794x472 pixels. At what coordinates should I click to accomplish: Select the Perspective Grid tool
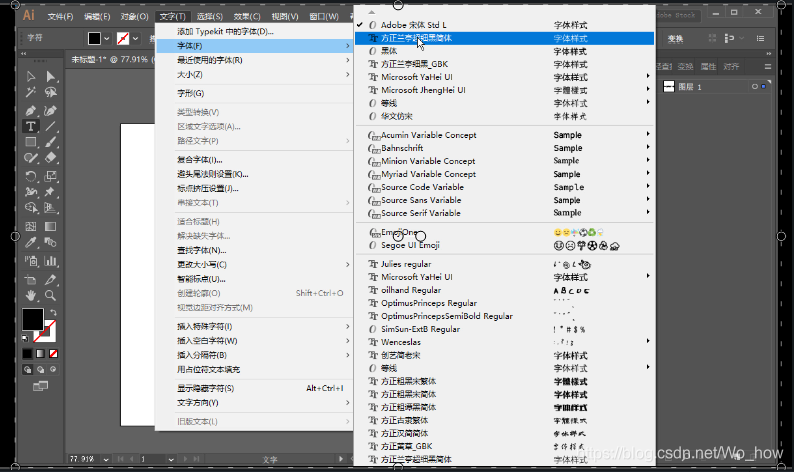(x=51, y=208)
